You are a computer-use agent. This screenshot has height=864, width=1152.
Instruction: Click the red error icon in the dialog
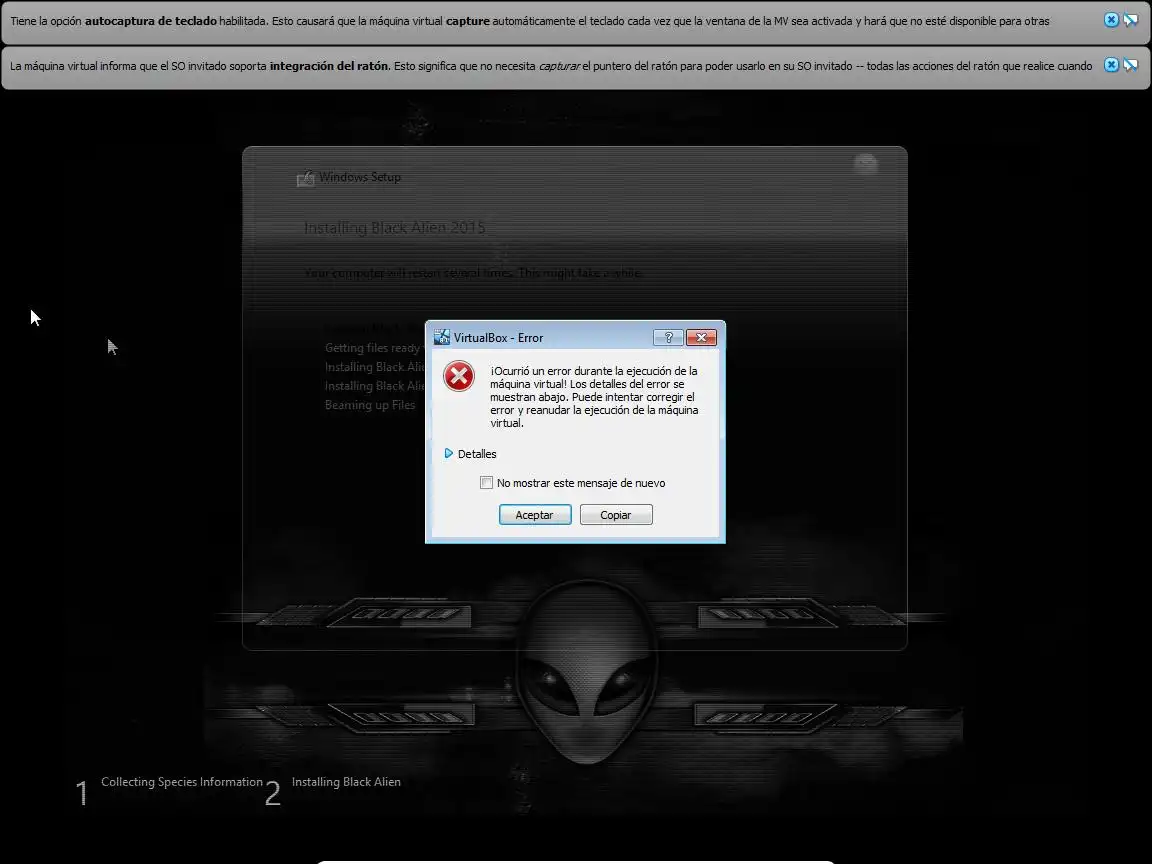459,376
